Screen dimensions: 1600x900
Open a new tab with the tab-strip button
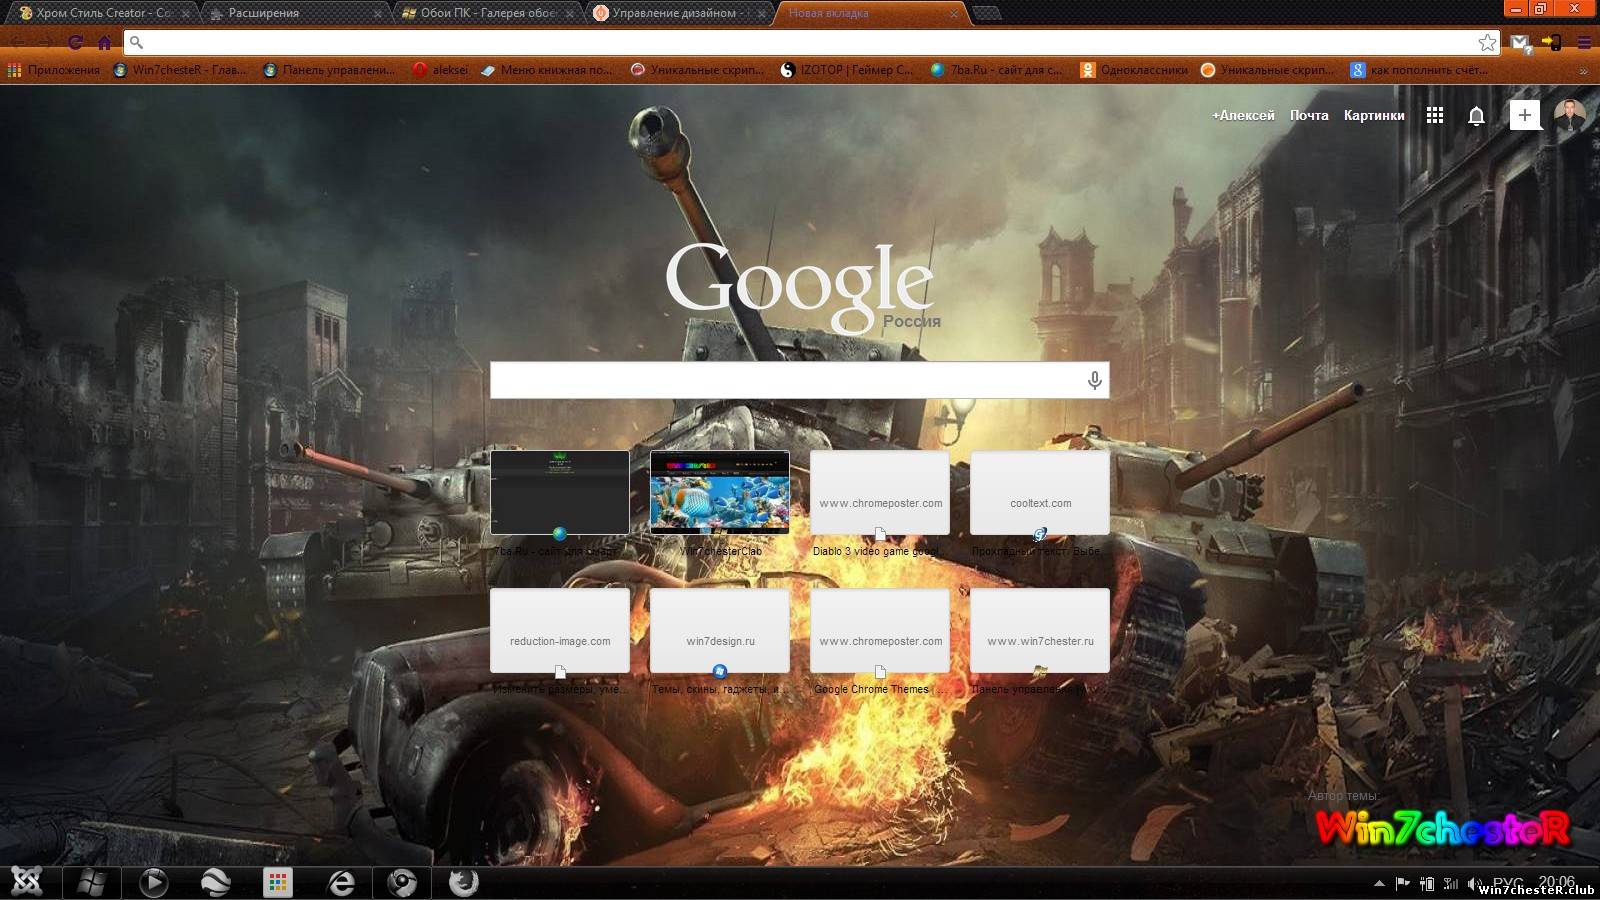(987, 13)
